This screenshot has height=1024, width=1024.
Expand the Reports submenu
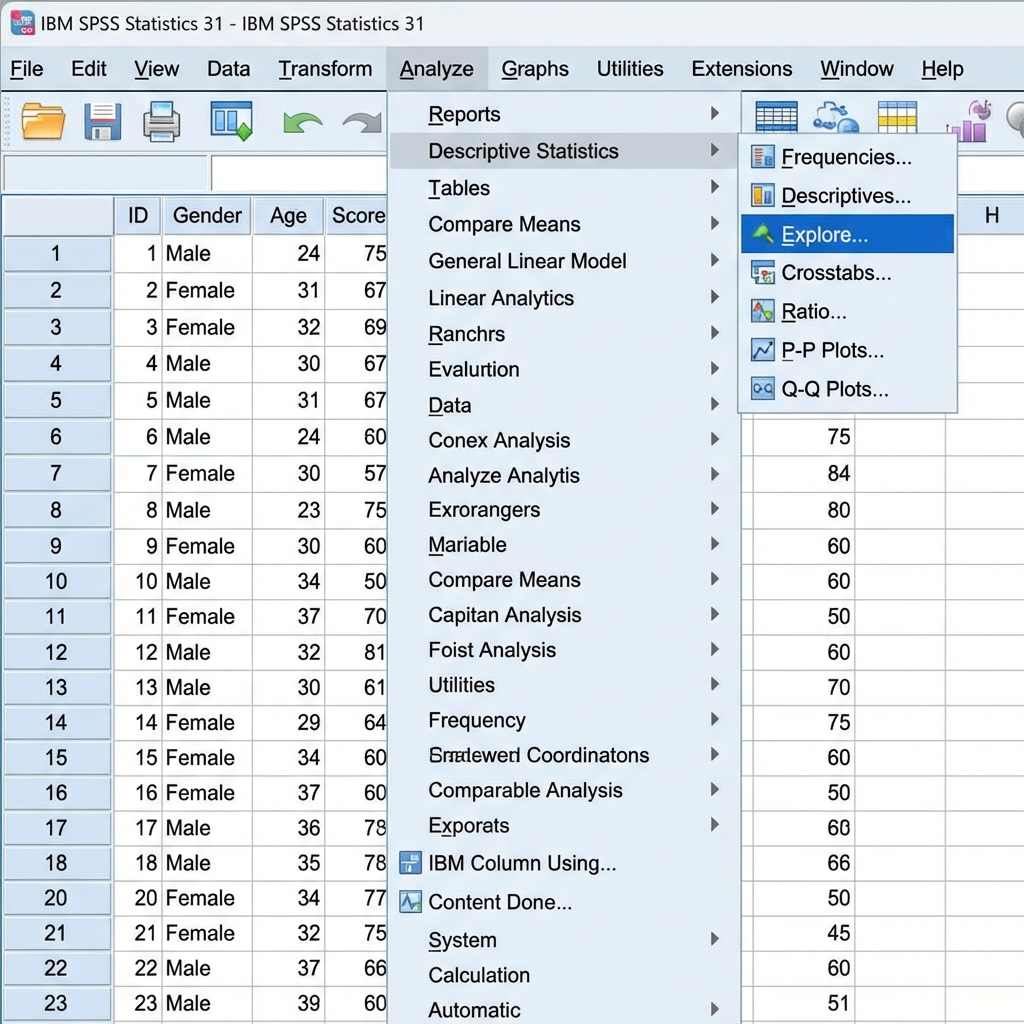(464, 115)
